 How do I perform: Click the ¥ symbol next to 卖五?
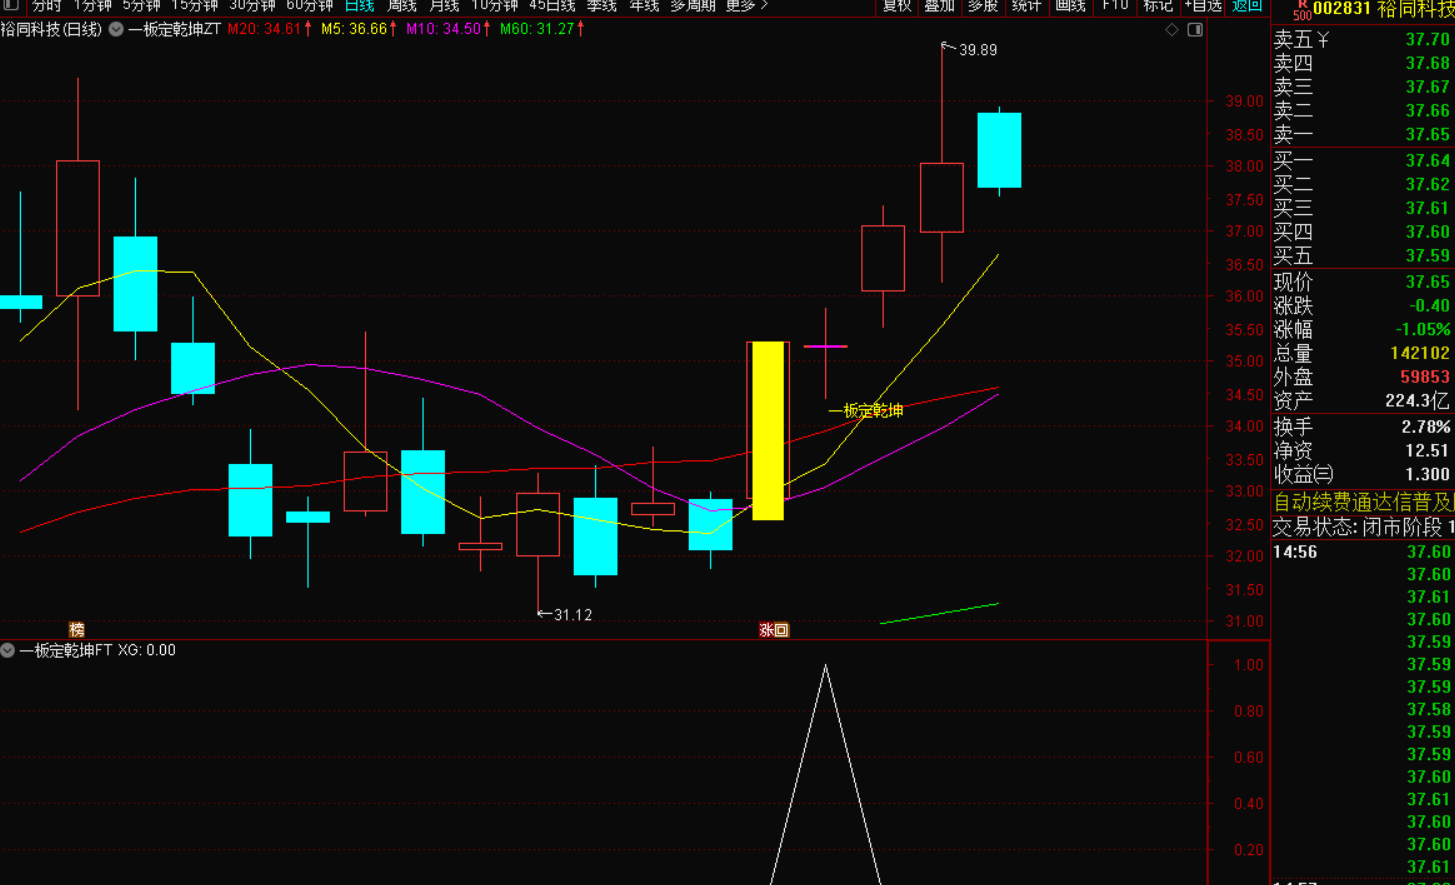pos(1323,39)
